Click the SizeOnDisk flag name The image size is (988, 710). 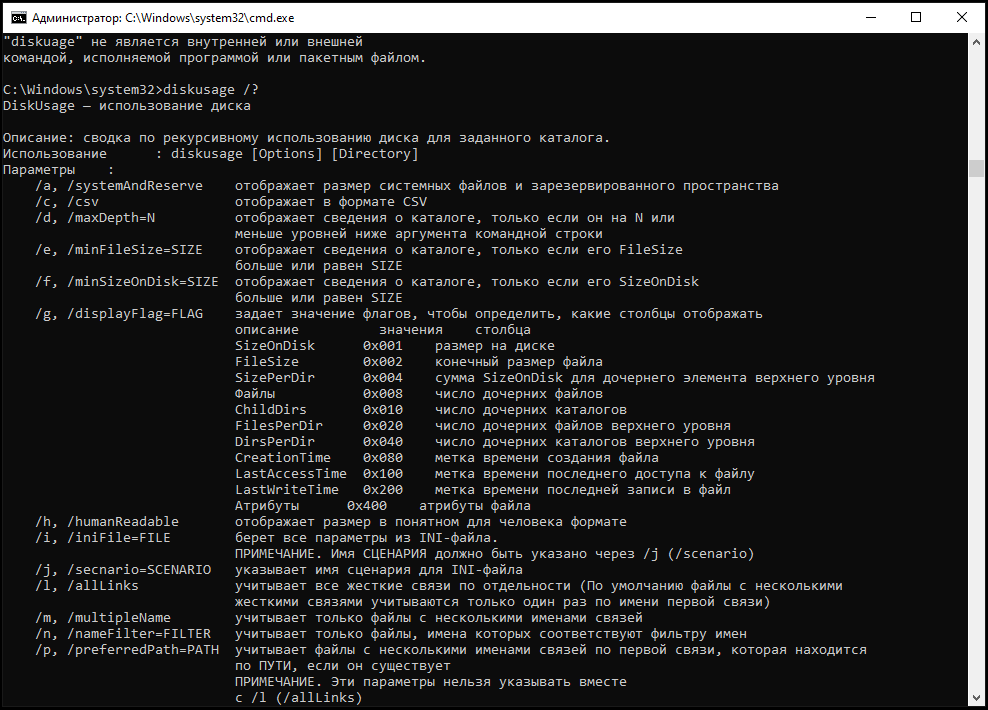pos(275,345)
